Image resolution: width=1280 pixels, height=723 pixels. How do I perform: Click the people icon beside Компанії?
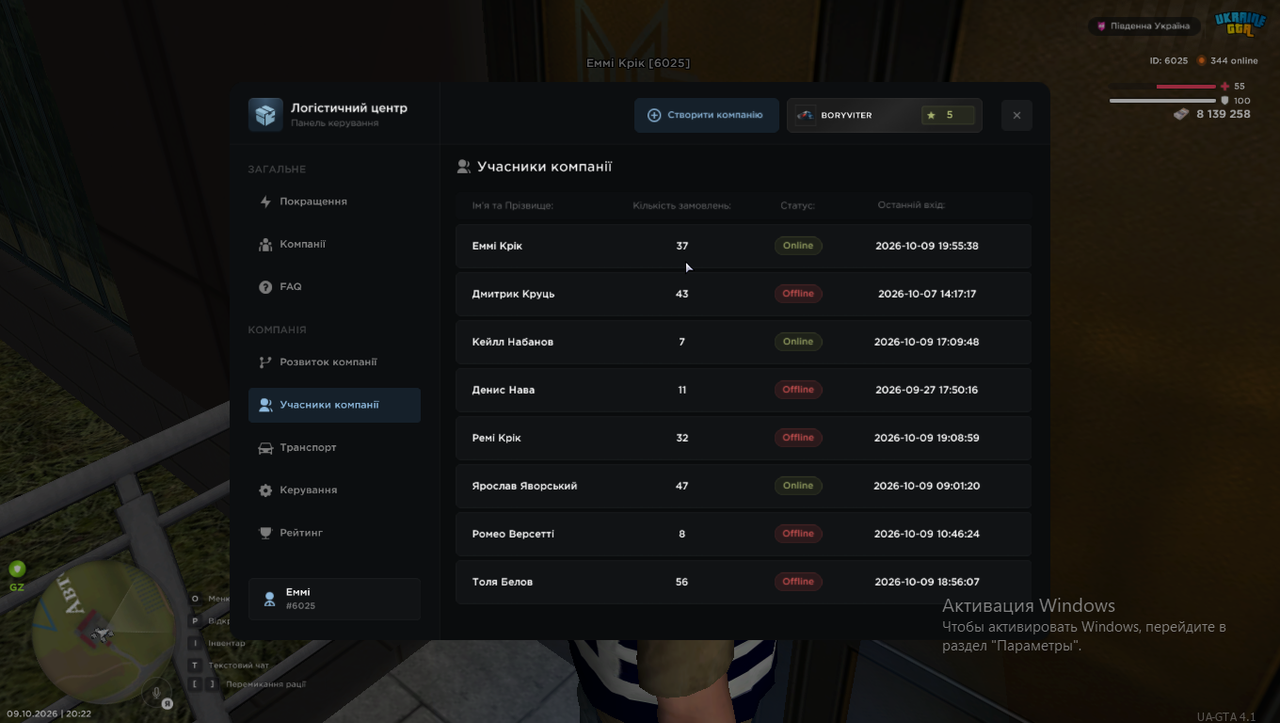(x=265, y=244)
